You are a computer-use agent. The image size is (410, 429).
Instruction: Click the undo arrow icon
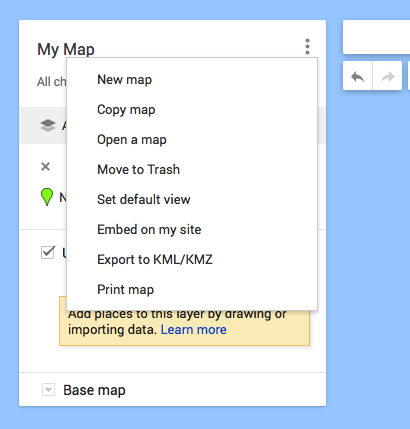point(357,76)
